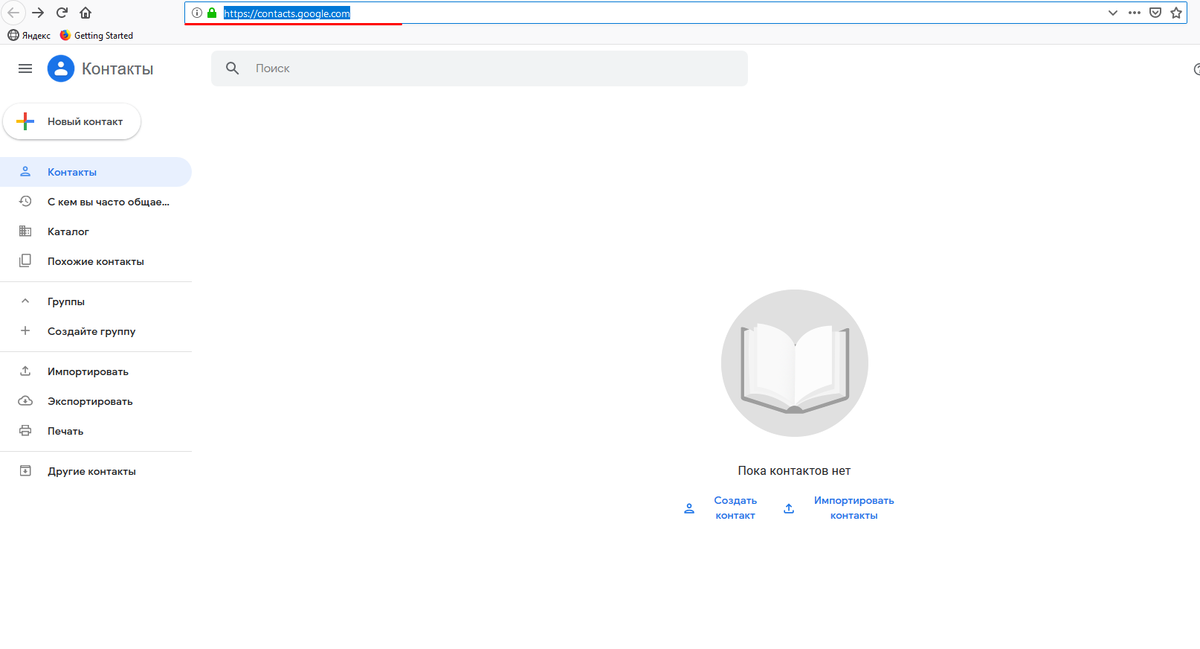Click the cloud download icon beside Экспортировать
The image size is (1200, 649).
point(26,401)
